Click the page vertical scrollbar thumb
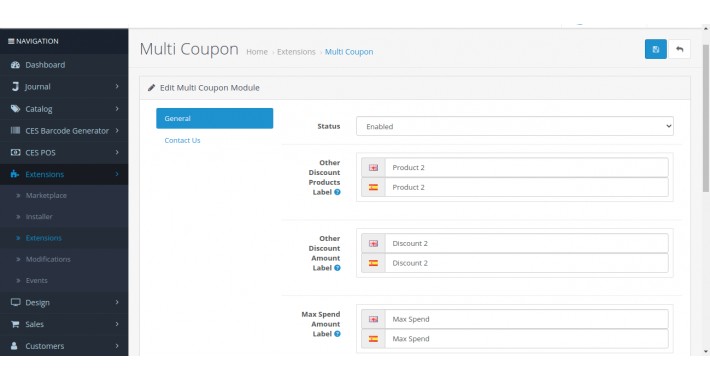Viewport: 710px width, 380px height. [x=705, y=118]
